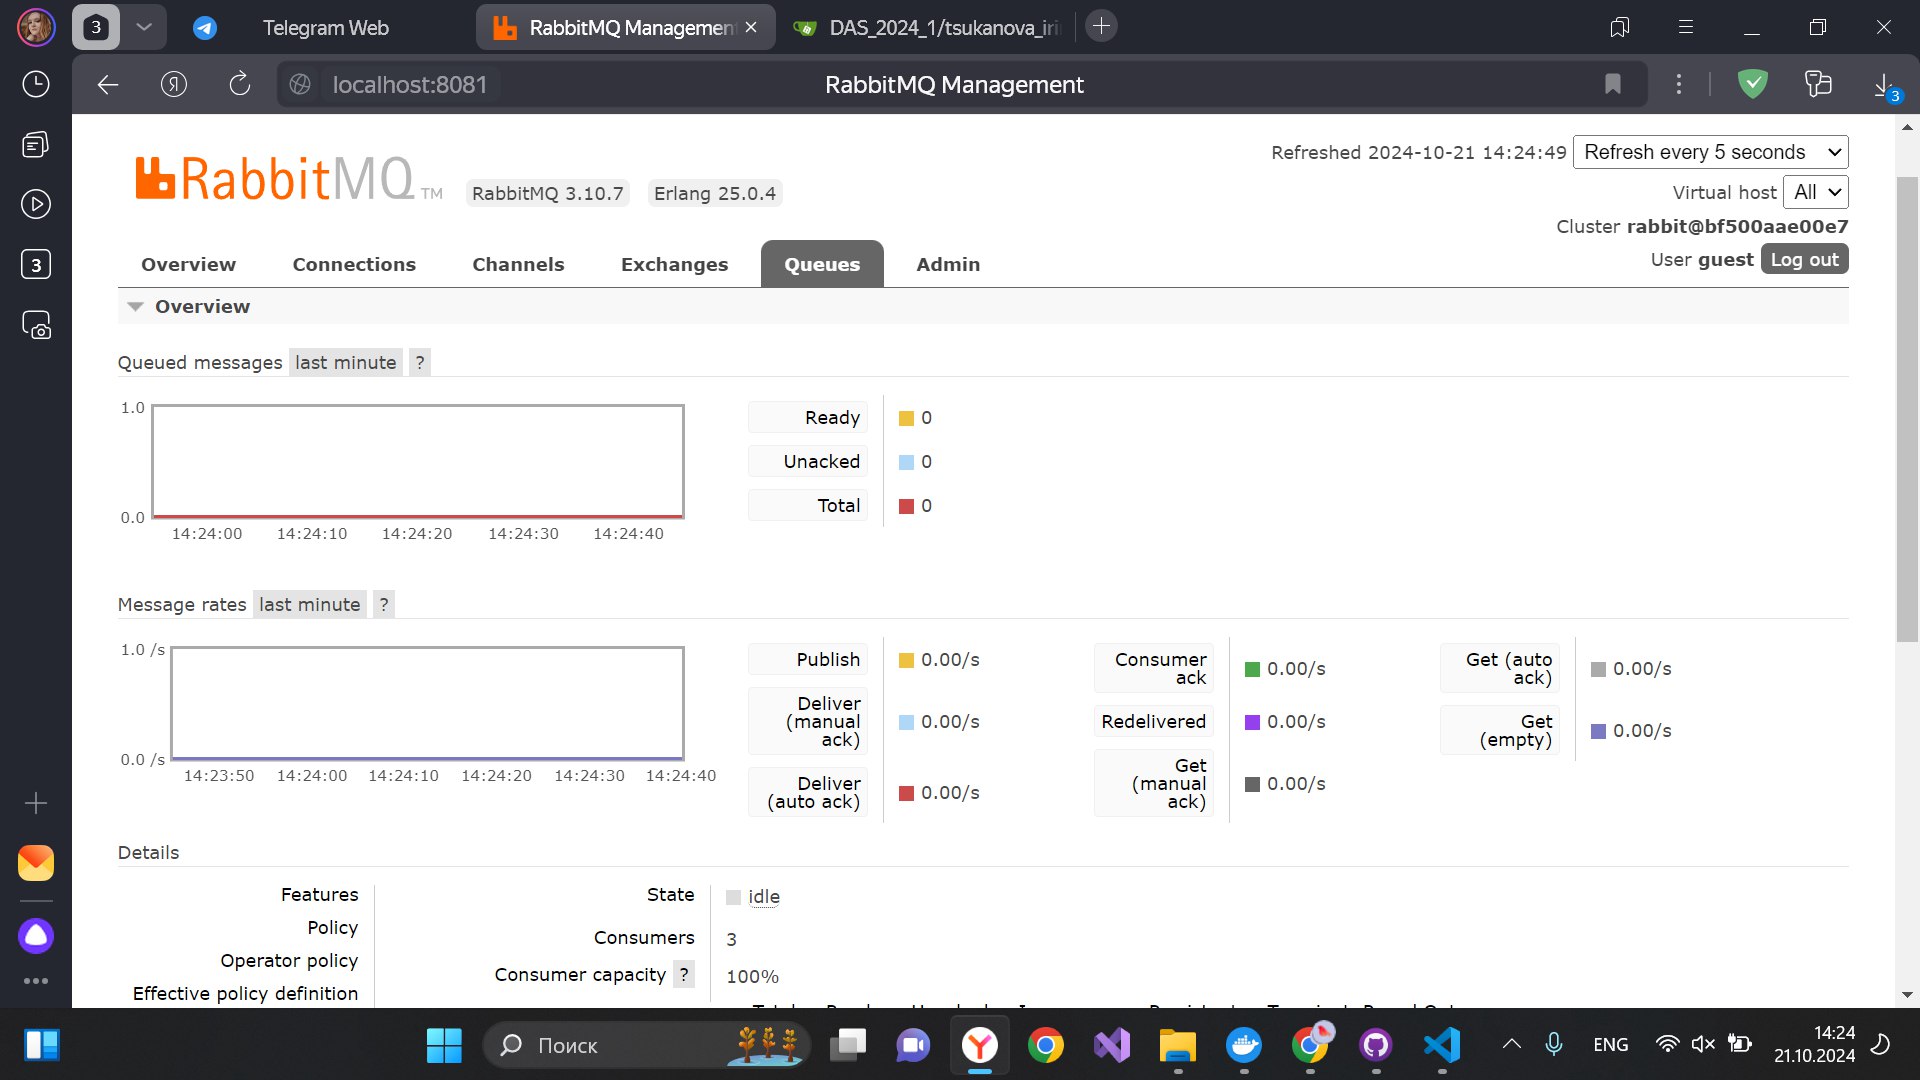This screenshot has width=1920, height=1080.
Task: Click the red Total color swatch
Action: (x=906, y=506)
